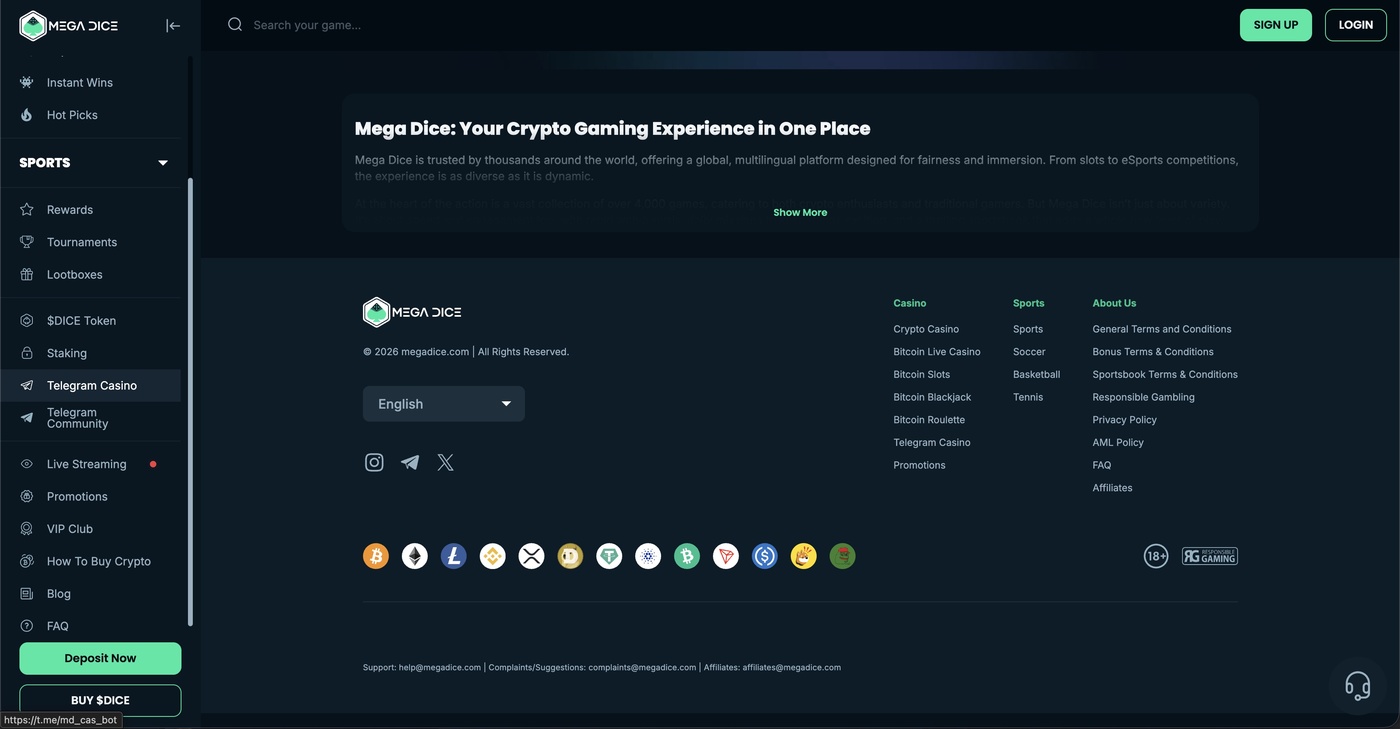Click the XRP coin icon
The height and width of the screenshot is (729, 1400).
(x=531, y=556)
